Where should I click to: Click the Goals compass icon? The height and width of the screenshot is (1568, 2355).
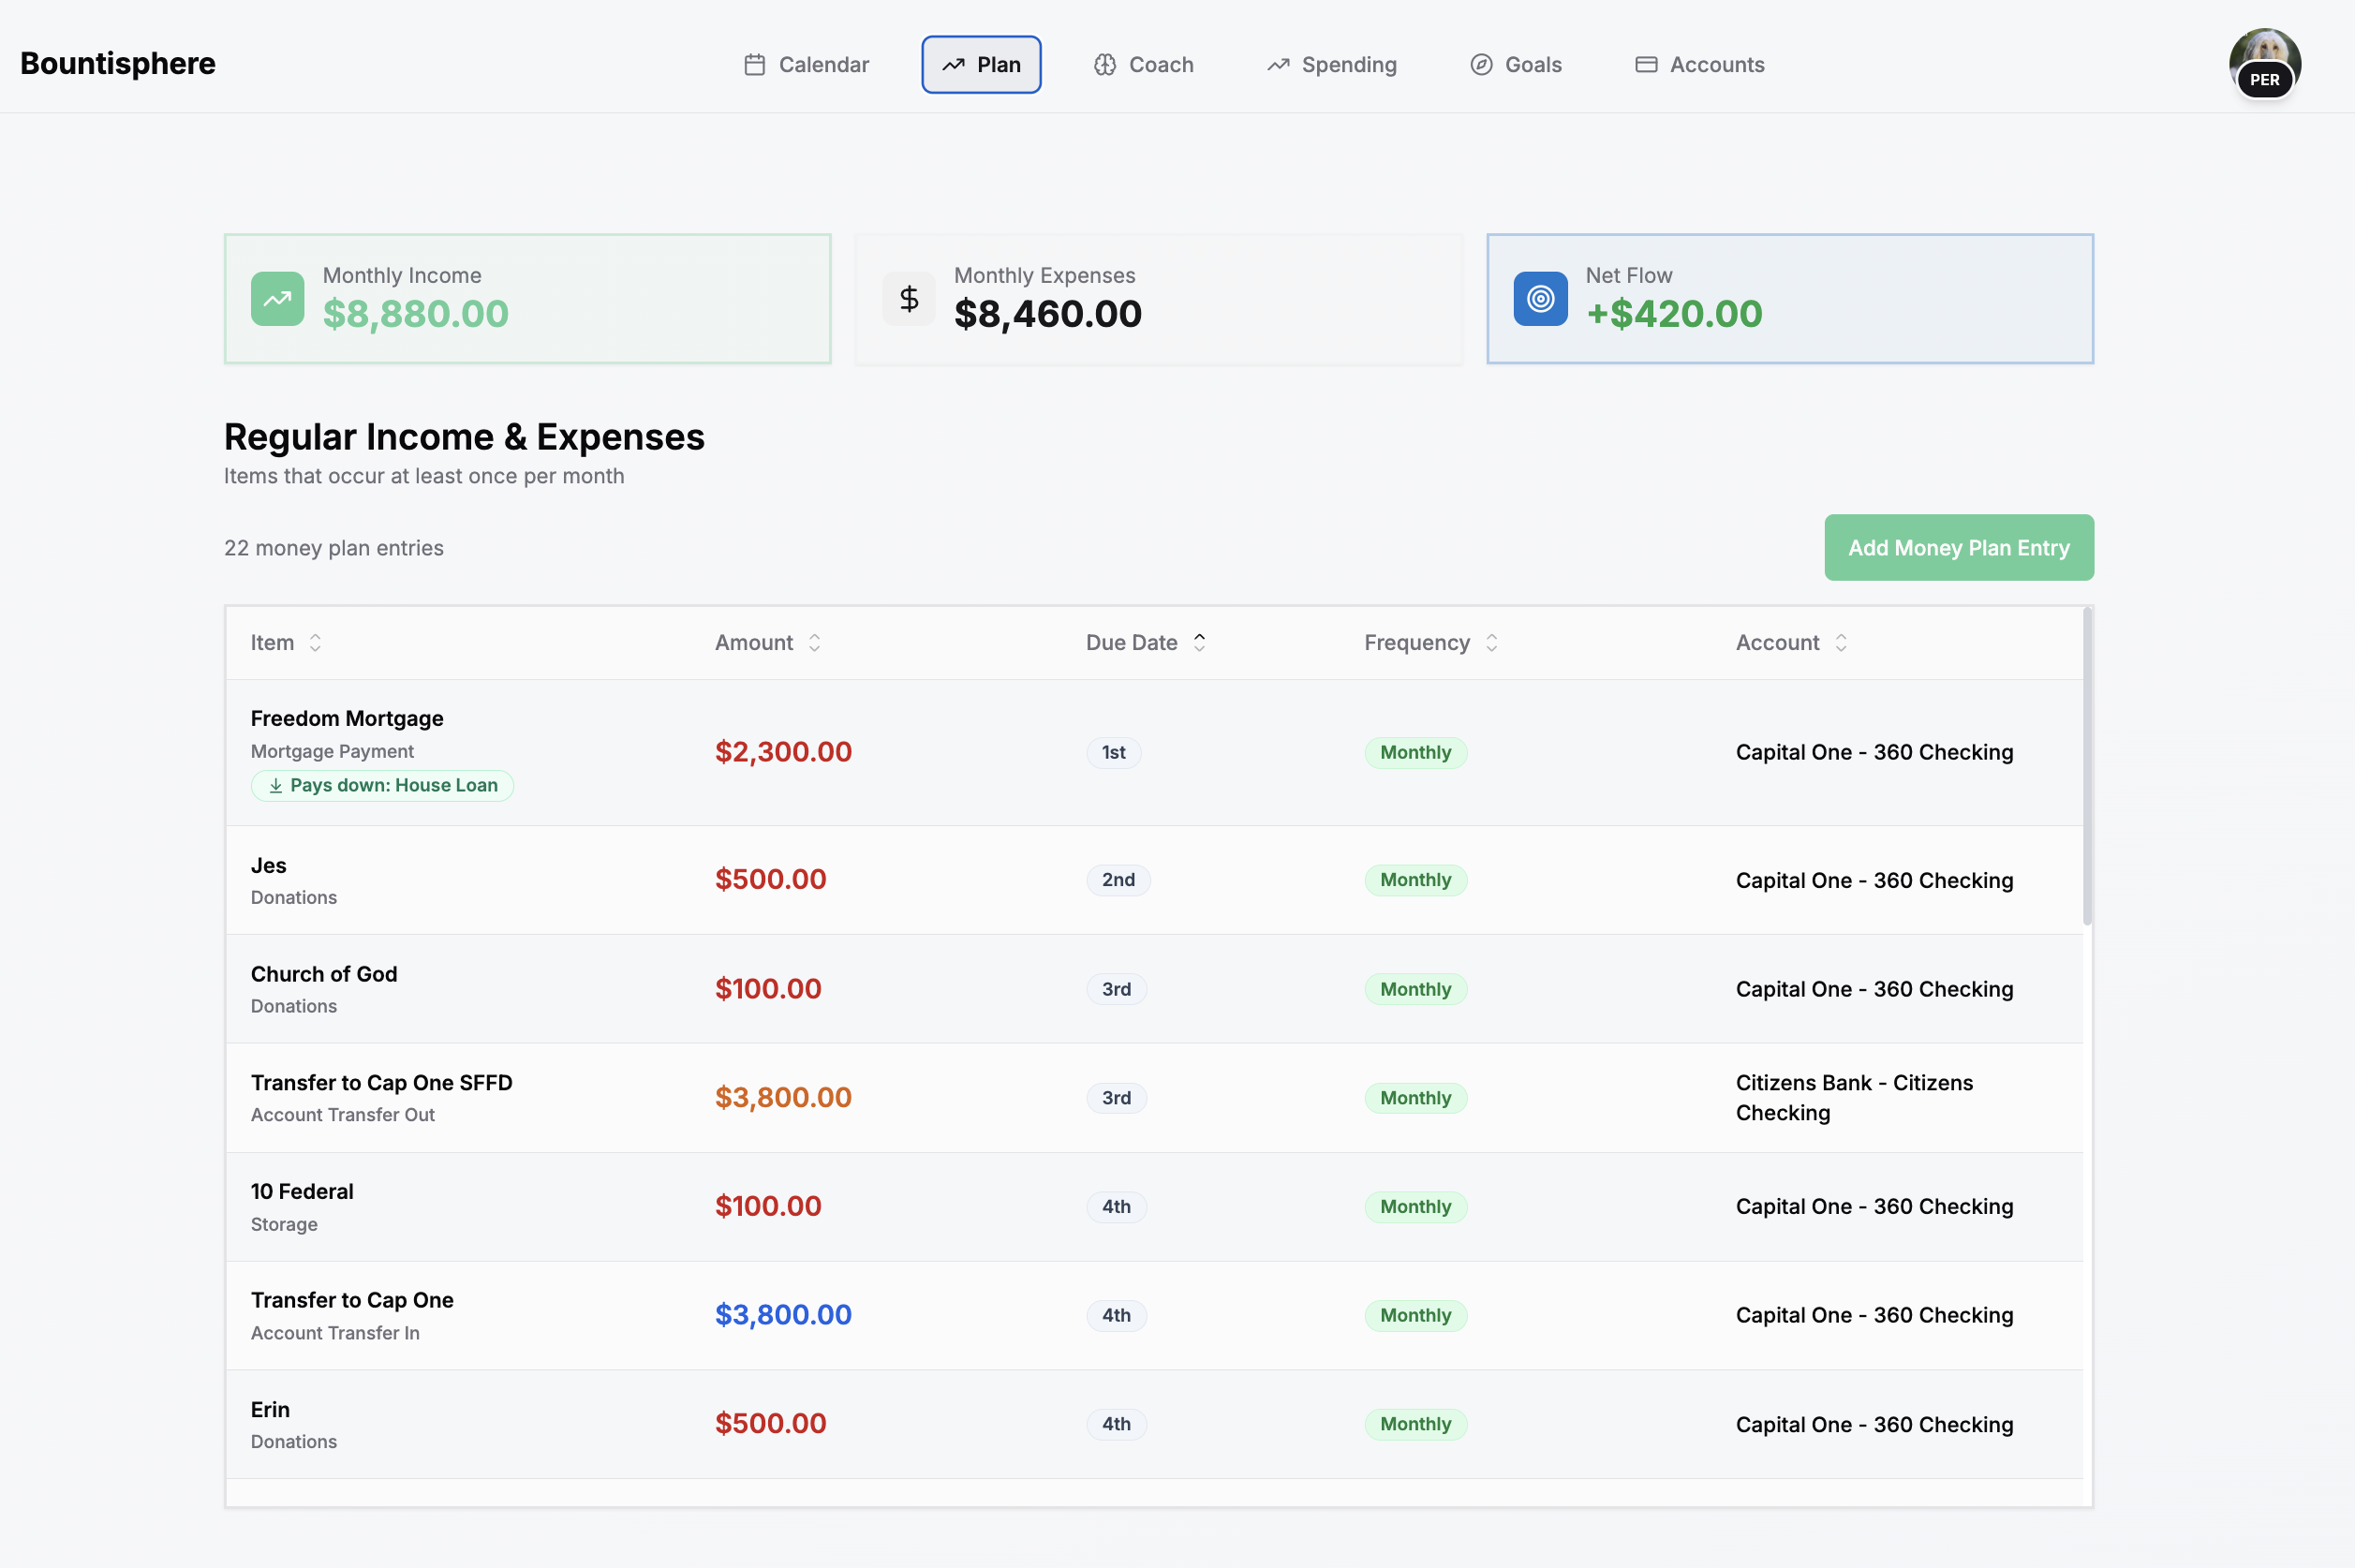click(1481, 65)
